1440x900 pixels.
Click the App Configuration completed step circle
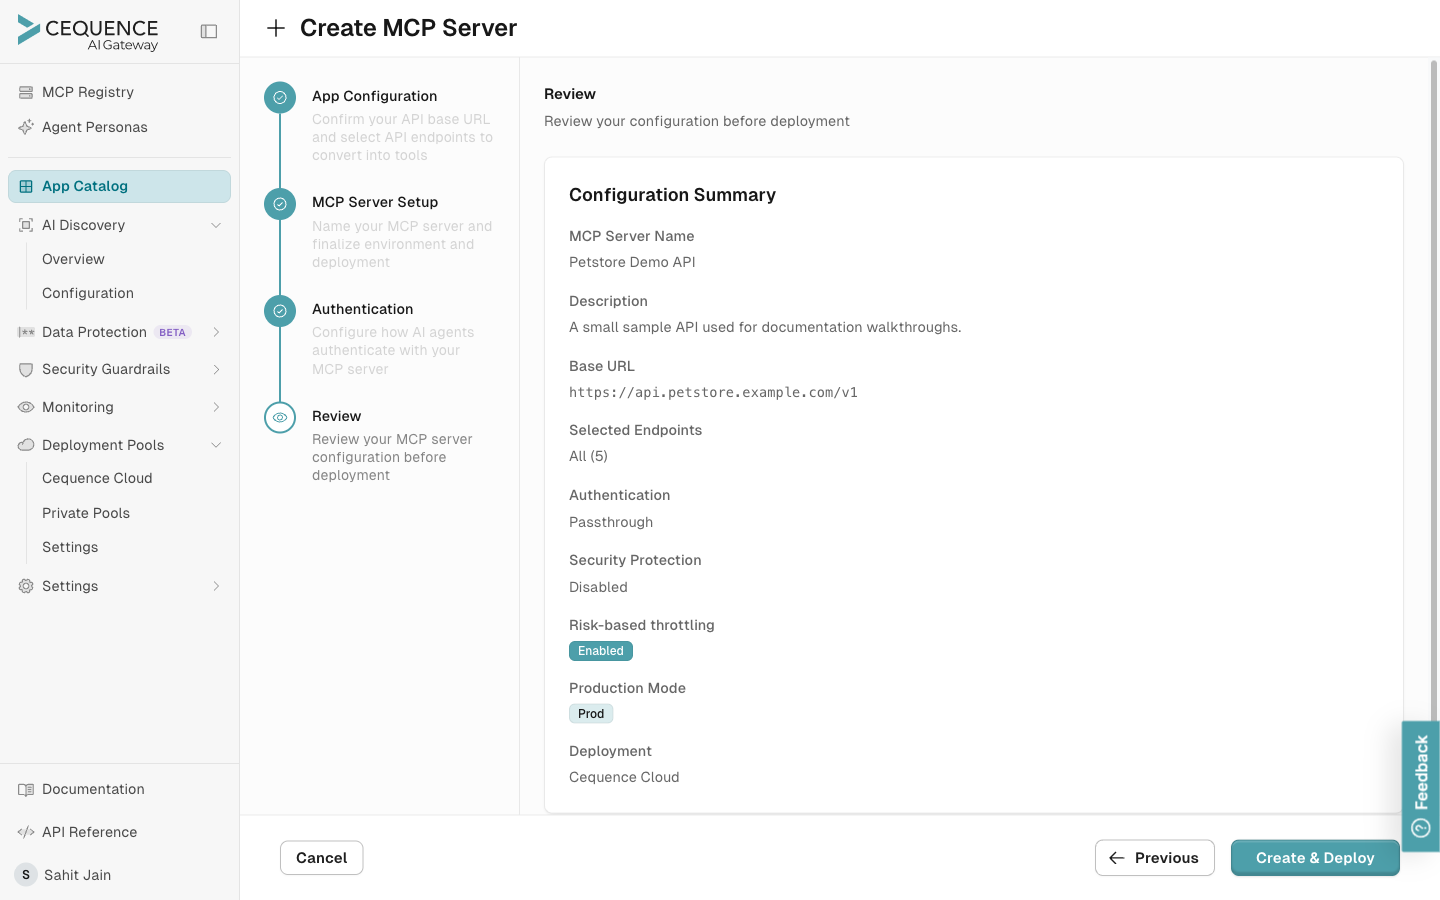click(280, 97)
